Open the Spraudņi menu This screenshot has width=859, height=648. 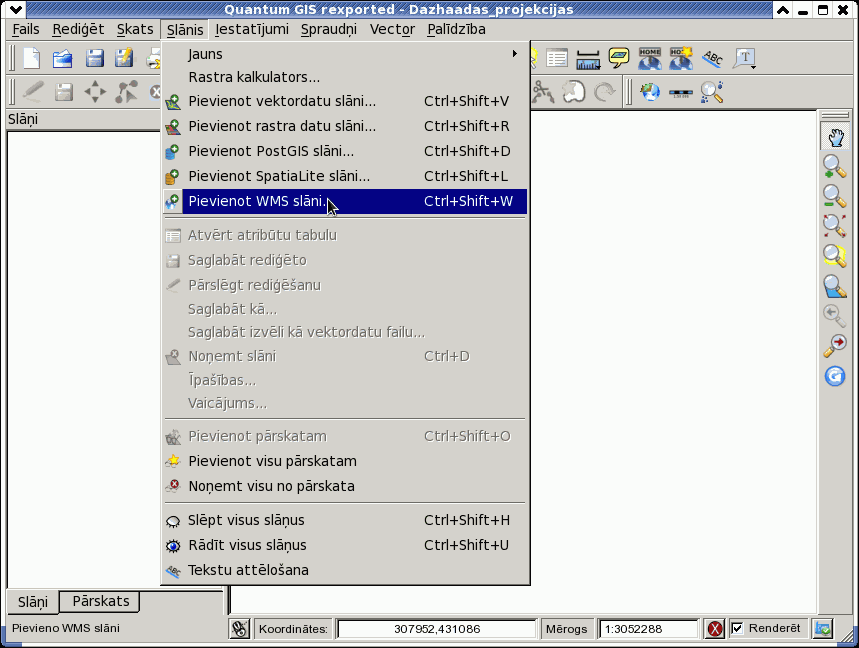click(x=329, y=29)
